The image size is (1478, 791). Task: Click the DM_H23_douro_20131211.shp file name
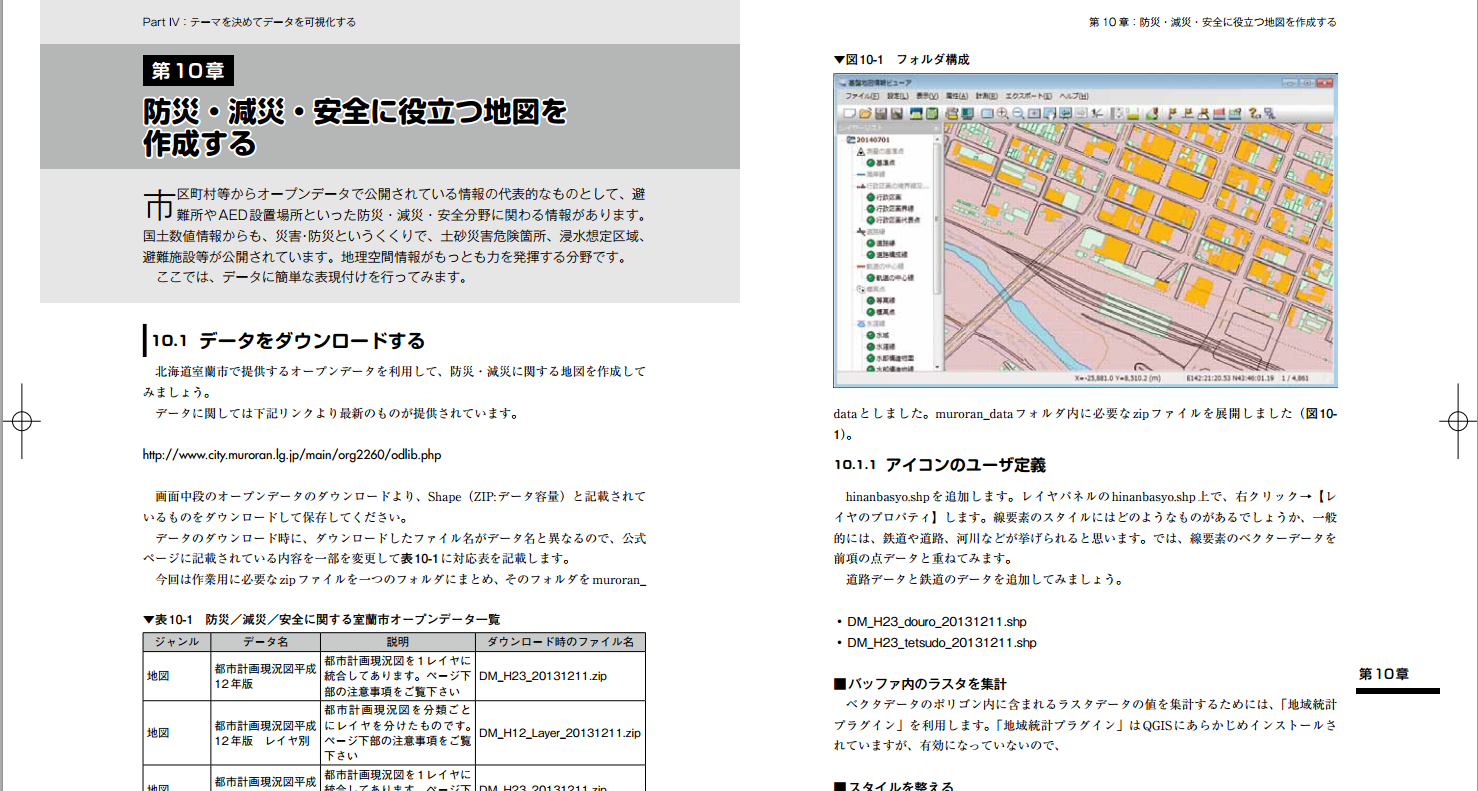[936, 621]
